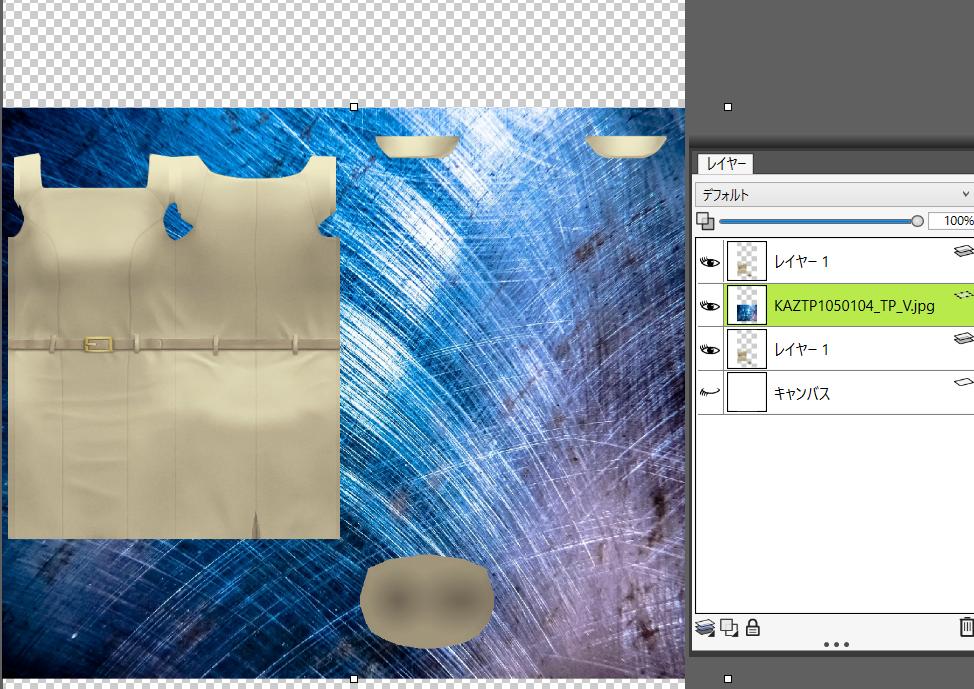This screenshot has height=689, width=974.
Task: Click the dashed-frame icon on KAZTP1050104_TP_V.jpg row
Action: pos(963,295)
